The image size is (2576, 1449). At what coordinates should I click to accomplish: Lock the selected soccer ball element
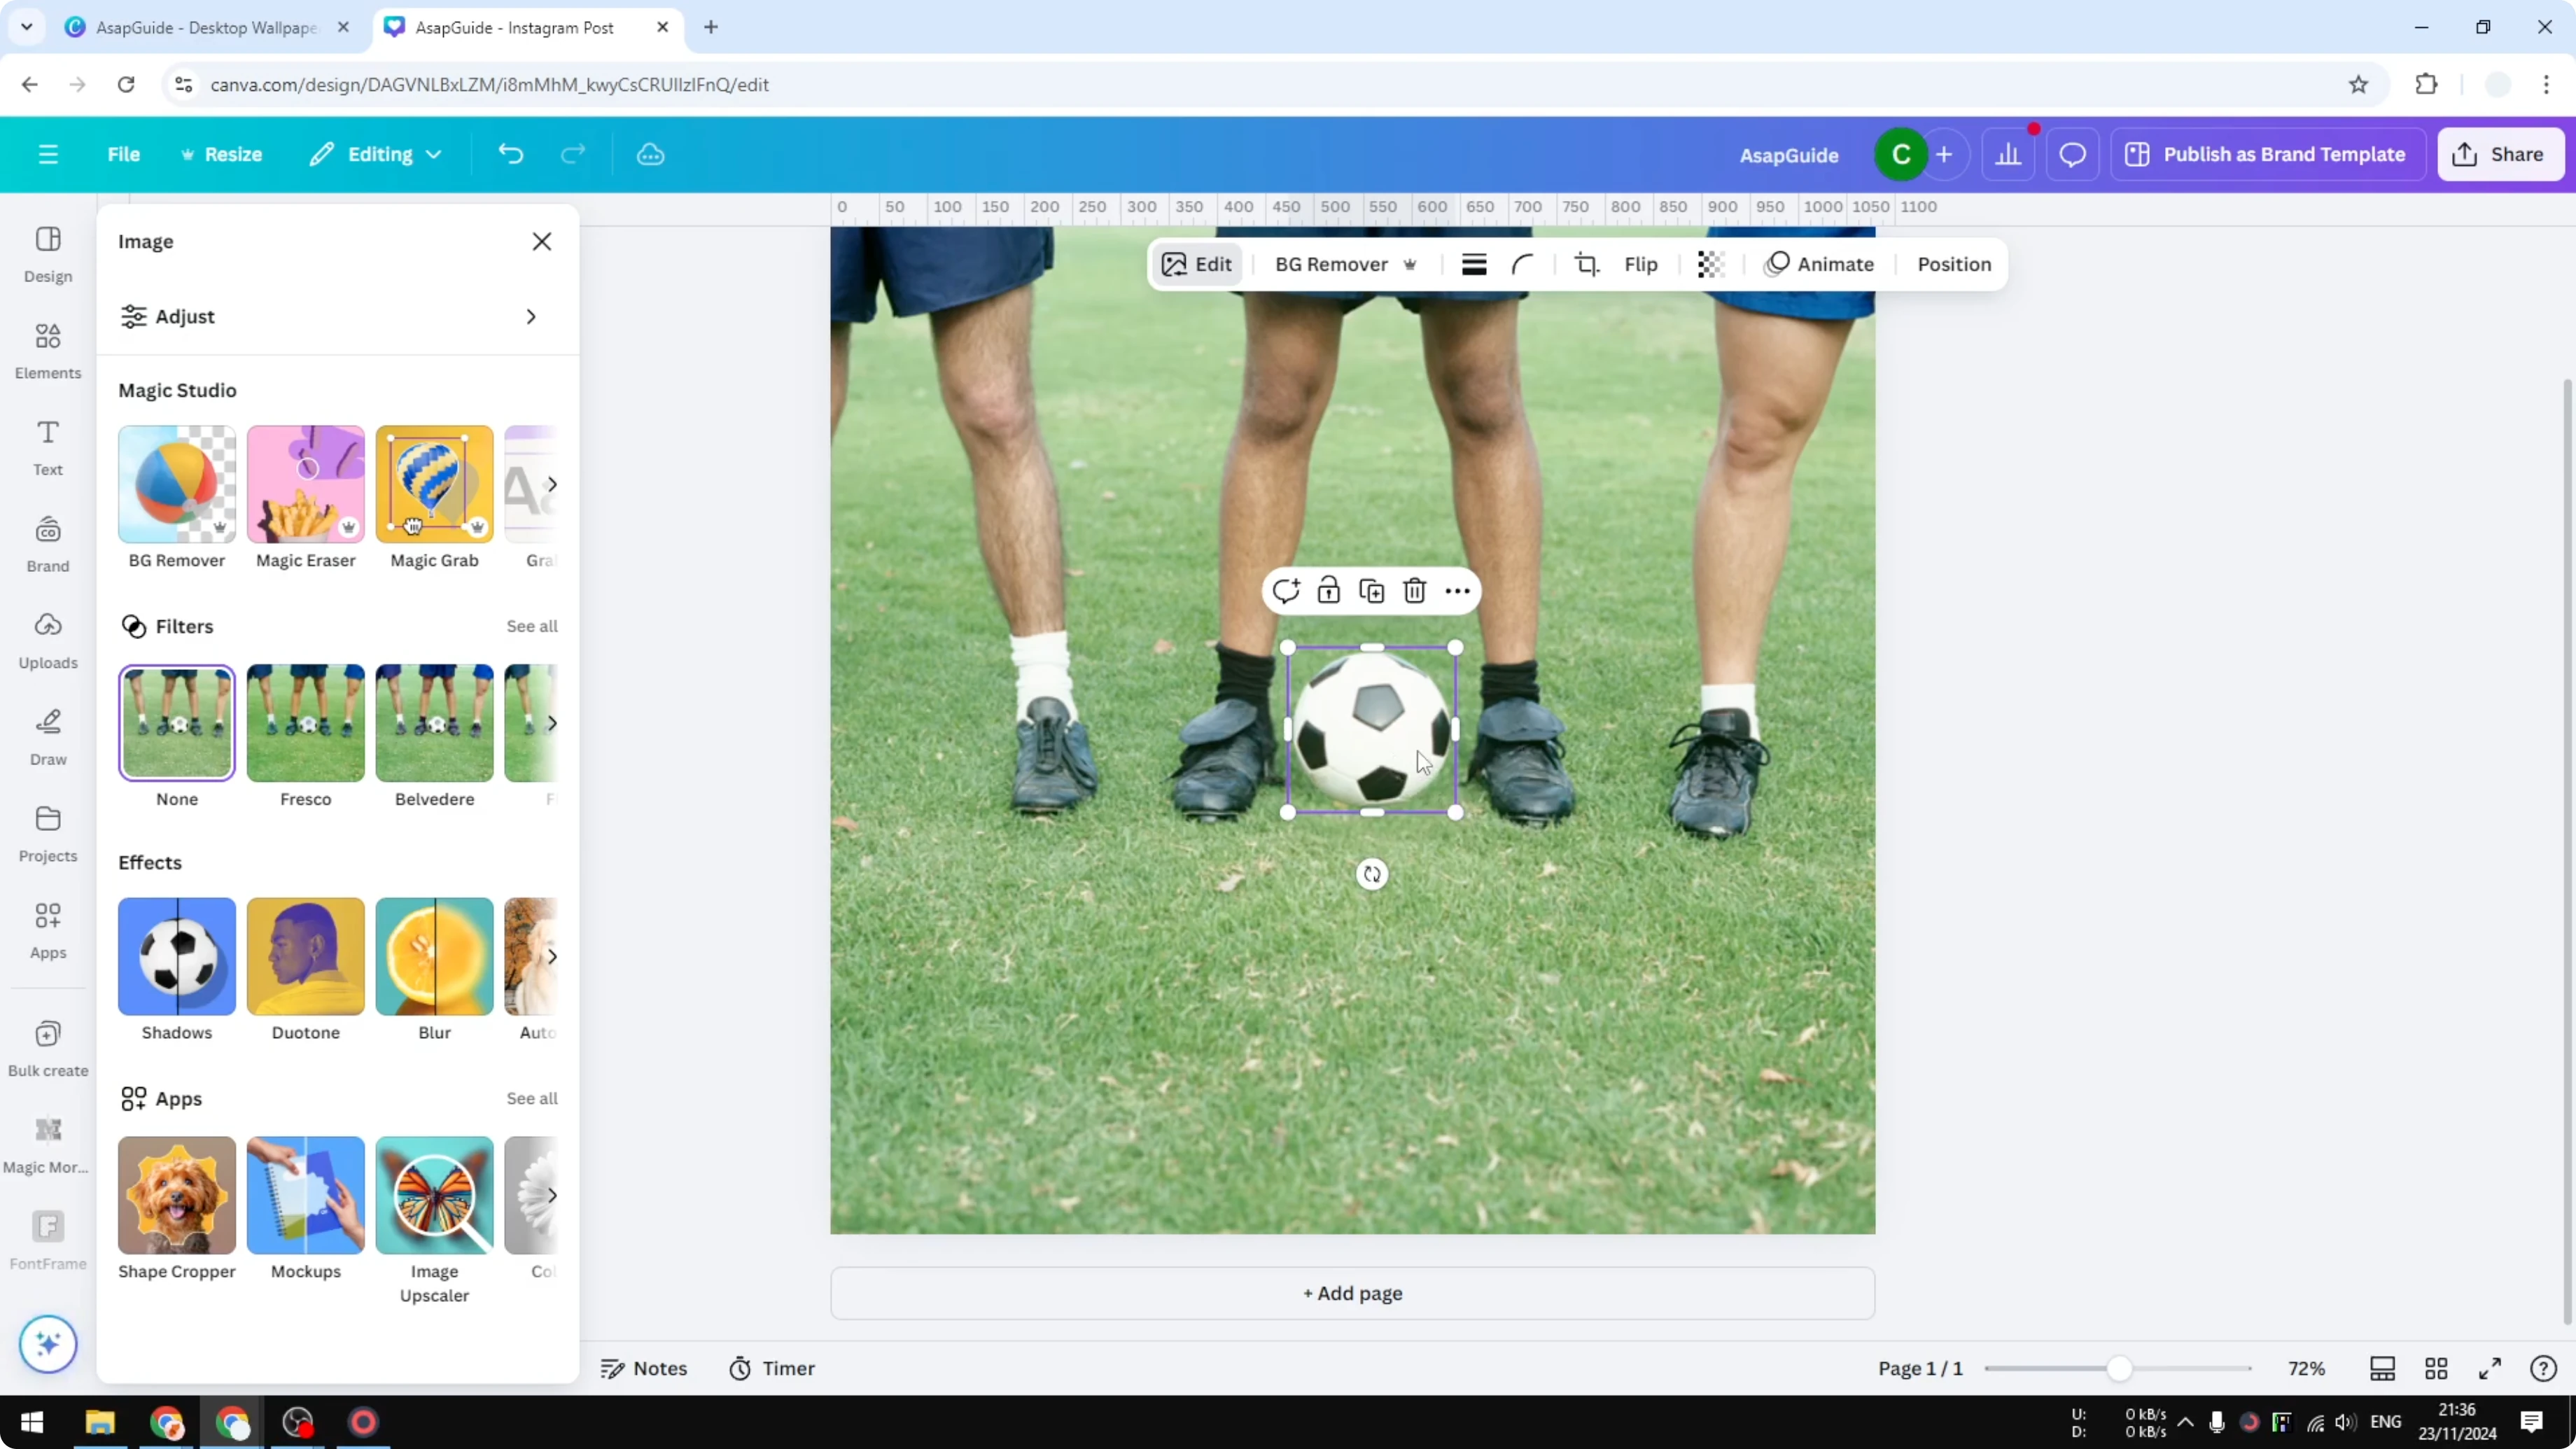[1329, 591]
